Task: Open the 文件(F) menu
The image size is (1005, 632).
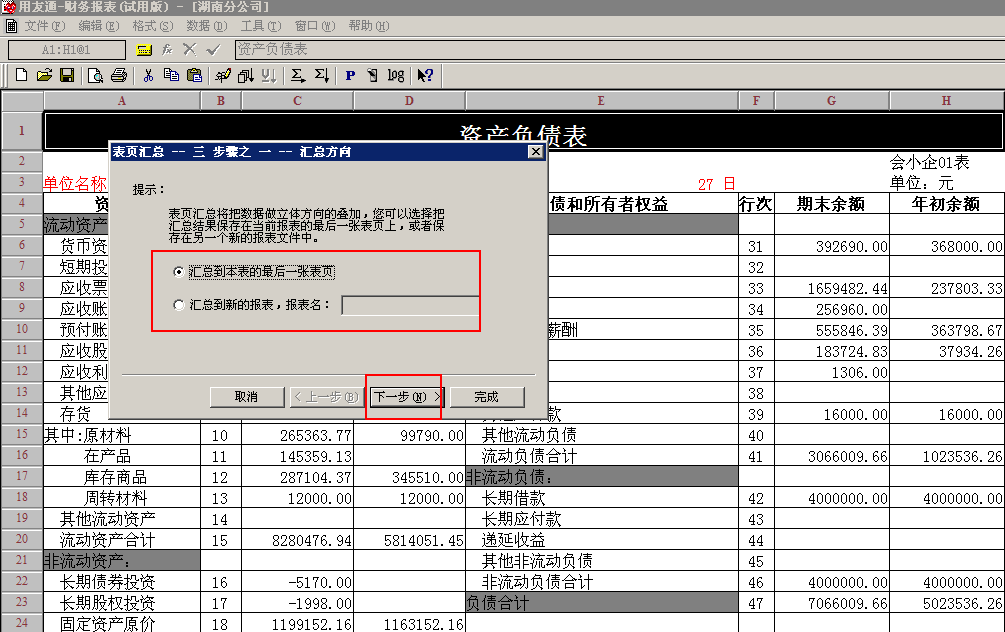Action: (x=44, y=26)
